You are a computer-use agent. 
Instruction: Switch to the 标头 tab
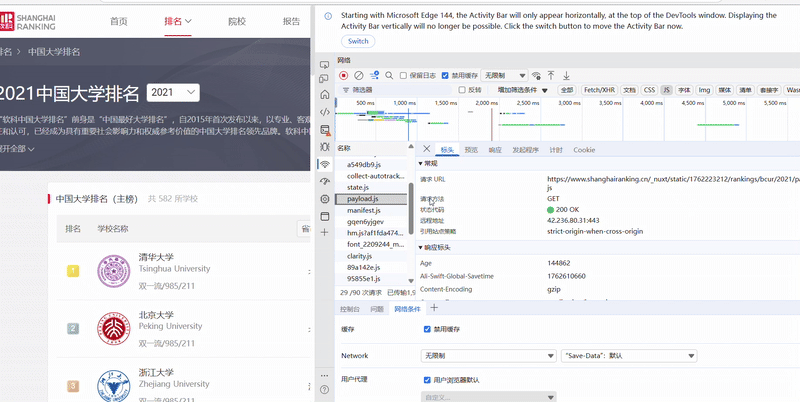447,150
